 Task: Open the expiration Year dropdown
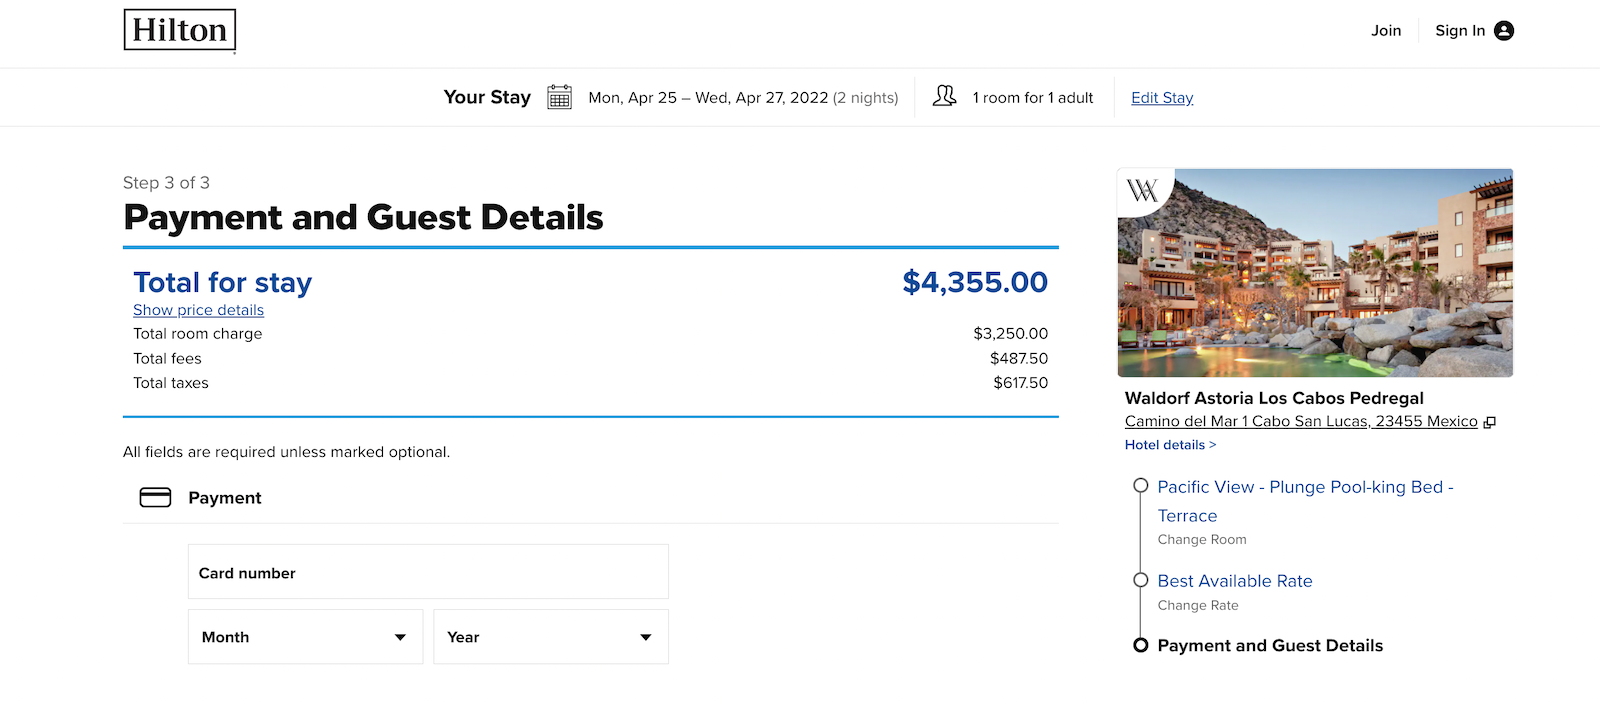click(550, 637)
